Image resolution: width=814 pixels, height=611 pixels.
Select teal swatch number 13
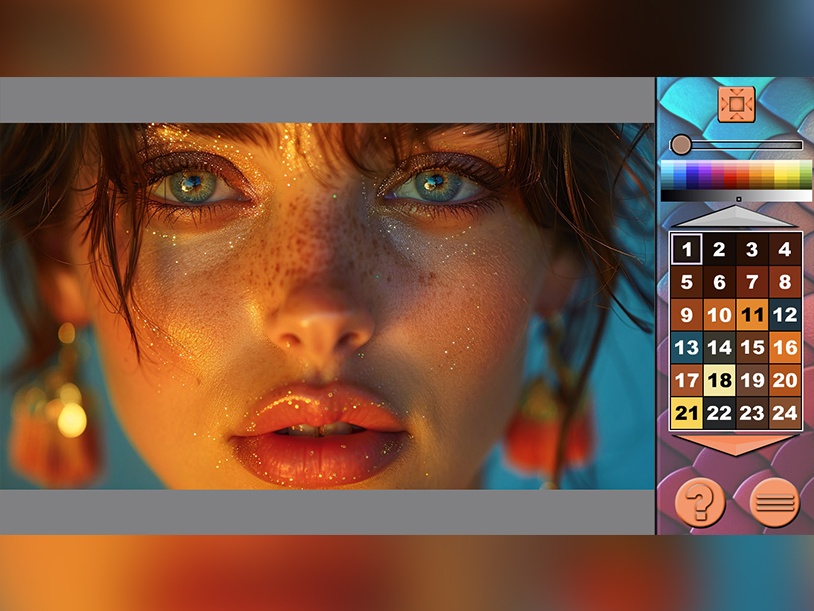(x=686, y=347)
